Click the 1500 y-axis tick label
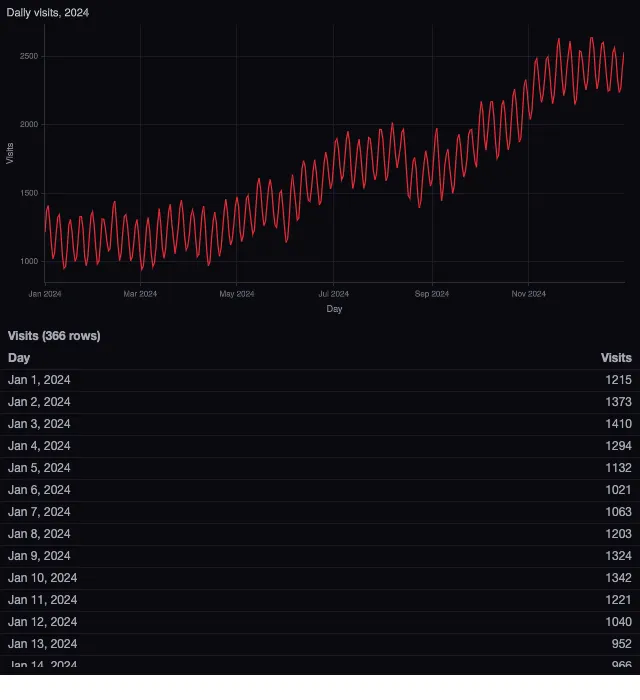This screenshot has width=640, height=700. [29, 193]
